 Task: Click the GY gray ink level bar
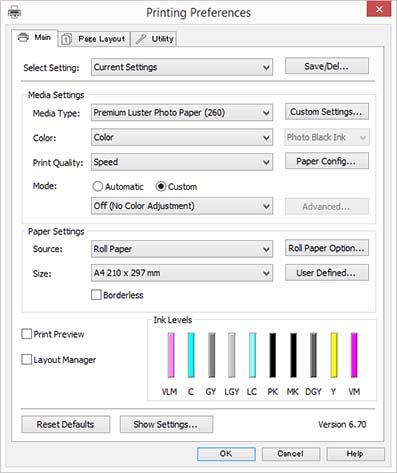point(212,355)
